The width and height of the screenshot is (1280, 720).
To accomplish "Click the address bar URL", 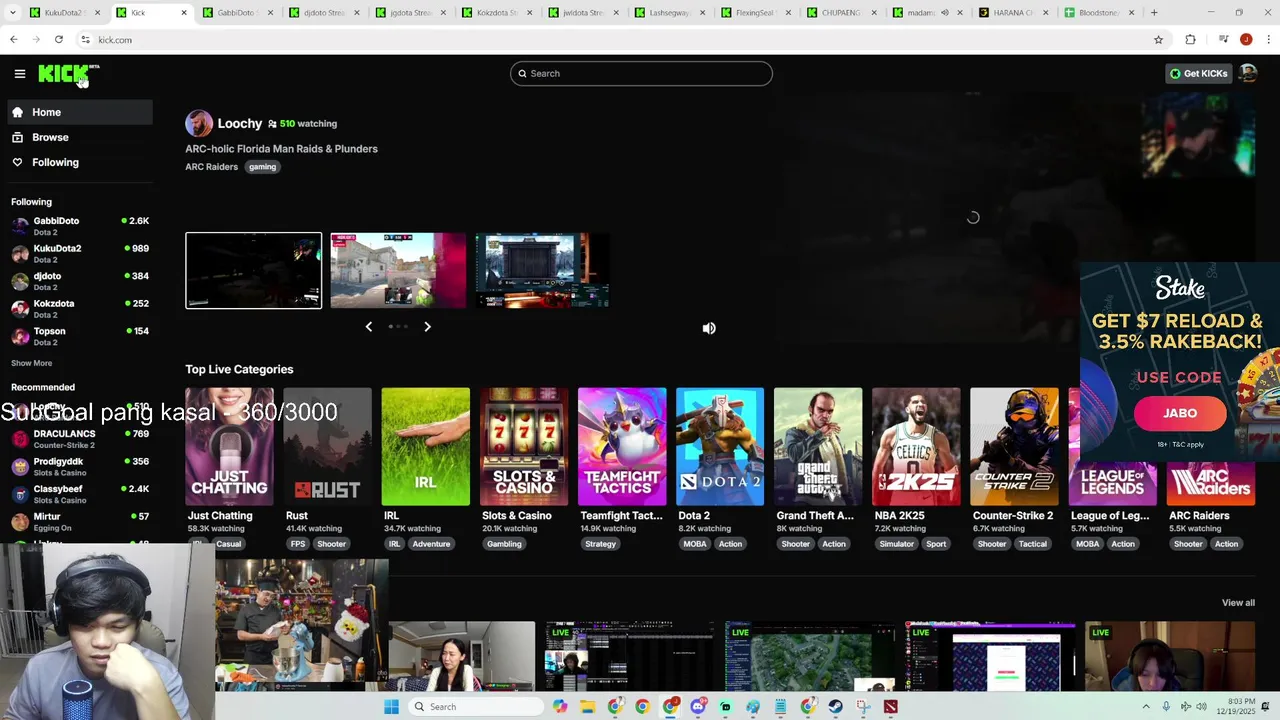I will tap(115, 40).
